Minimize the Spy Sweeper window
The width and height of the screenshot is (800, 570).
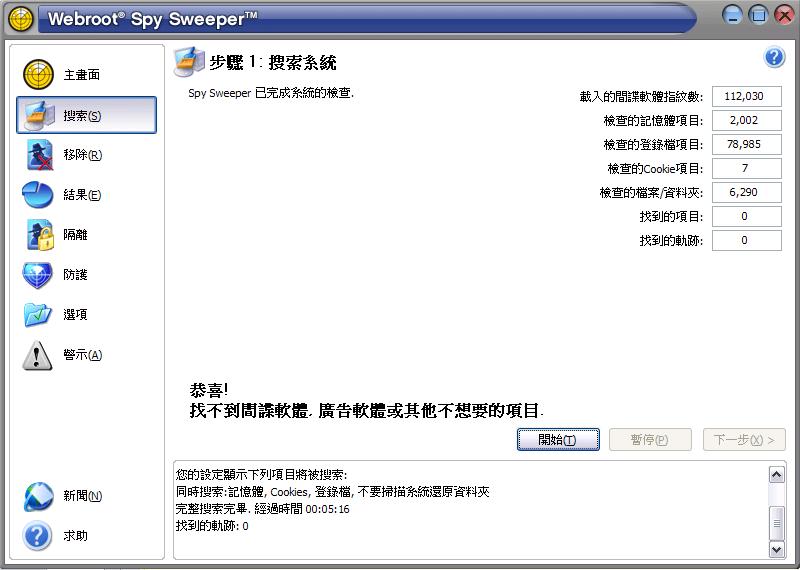(x=733, y=15)
